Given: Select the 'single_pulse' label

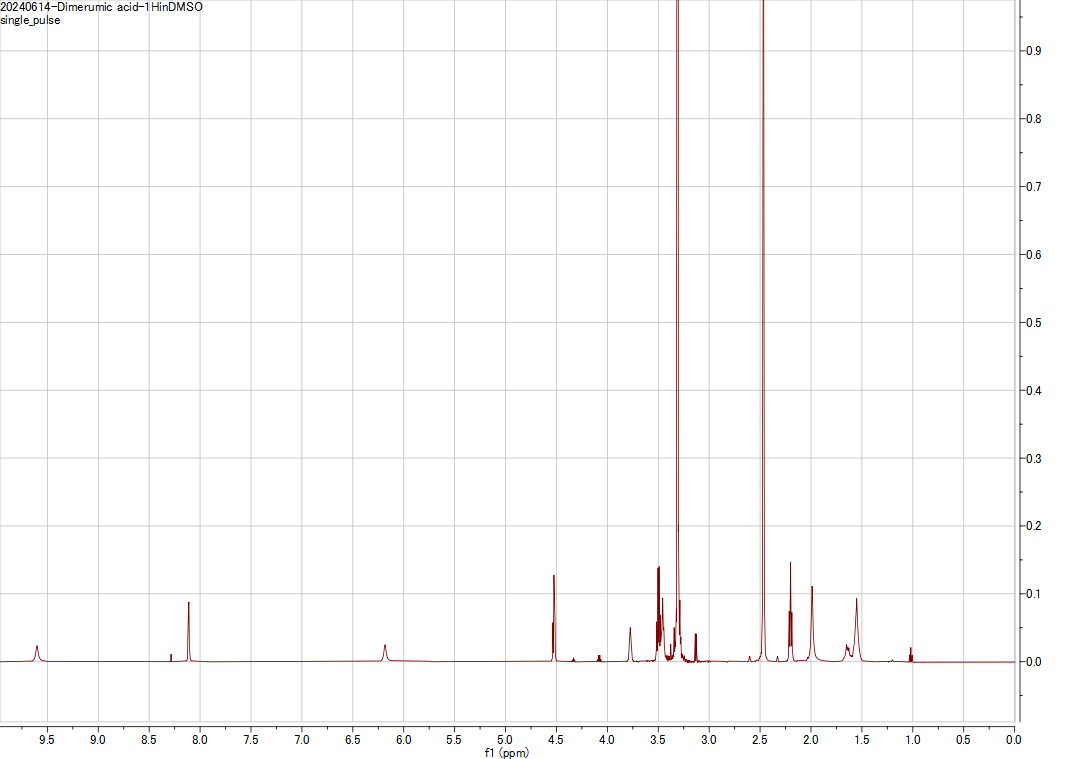Looking at the screenshot, I should click(x=29, y=19).
